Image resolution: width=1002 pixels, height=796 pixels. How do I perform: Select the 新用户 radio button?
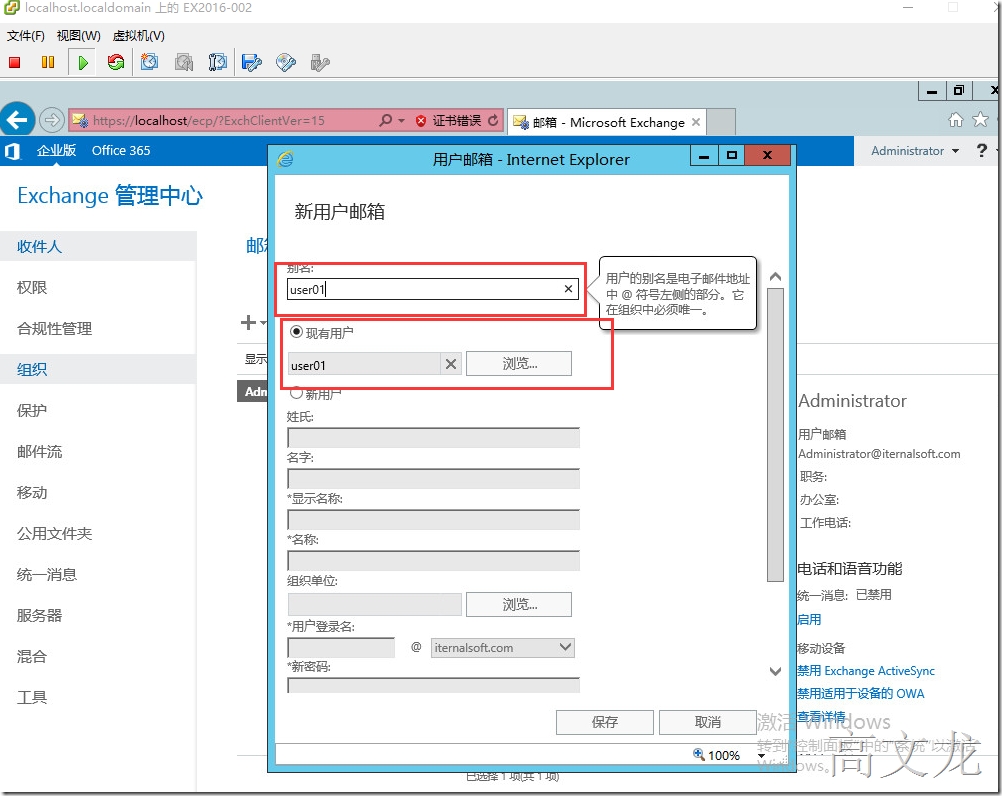pyautogui.click(x=297, y=392)
